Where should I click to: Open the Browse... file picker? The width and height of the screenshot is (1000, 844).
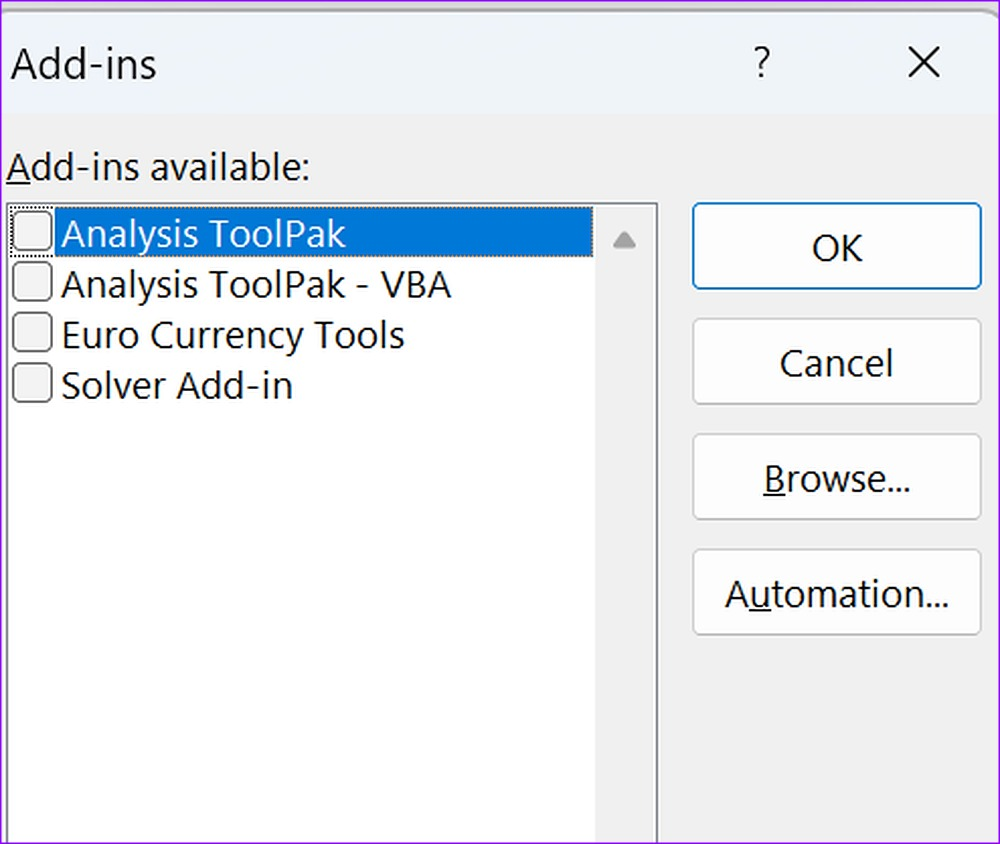point(837,477)
